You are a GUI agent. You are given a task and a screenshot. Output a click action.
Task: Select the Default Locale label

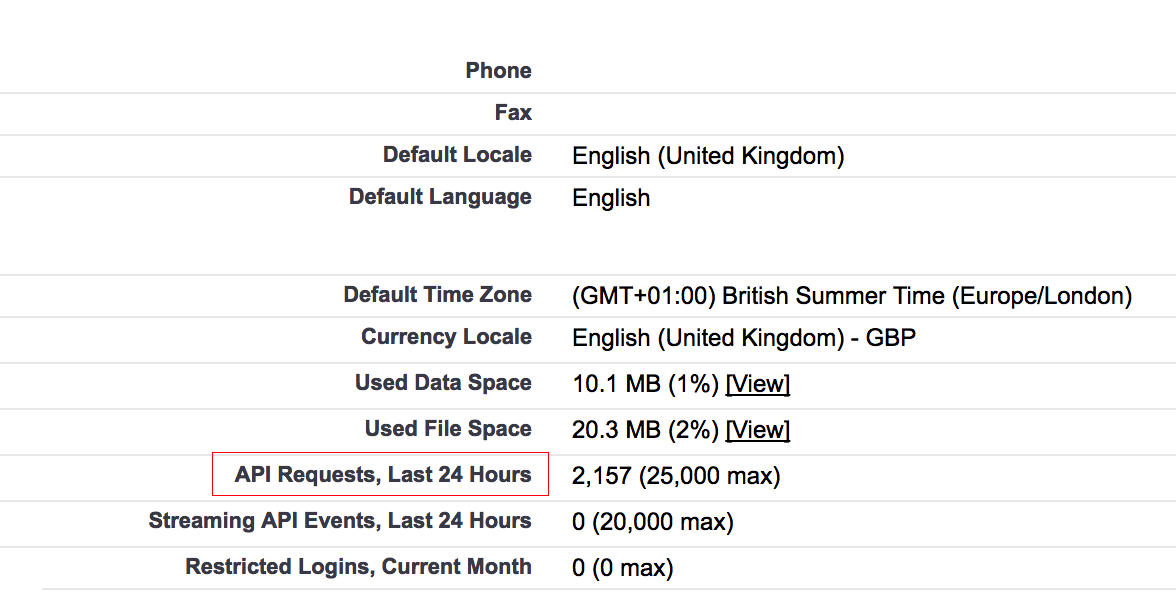457,155
